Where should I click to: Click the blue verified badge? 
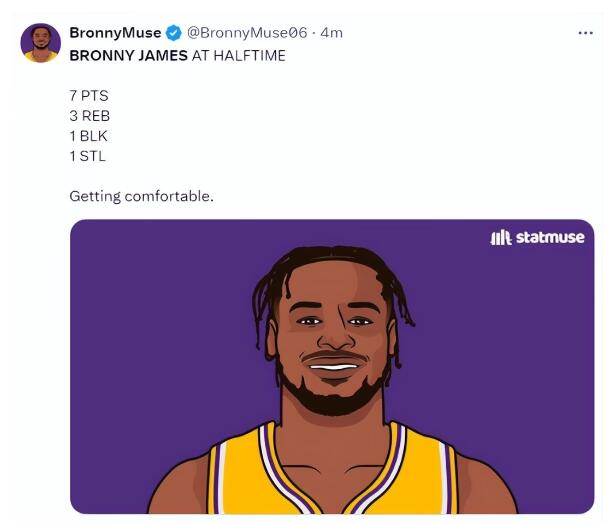pos(174,33)
